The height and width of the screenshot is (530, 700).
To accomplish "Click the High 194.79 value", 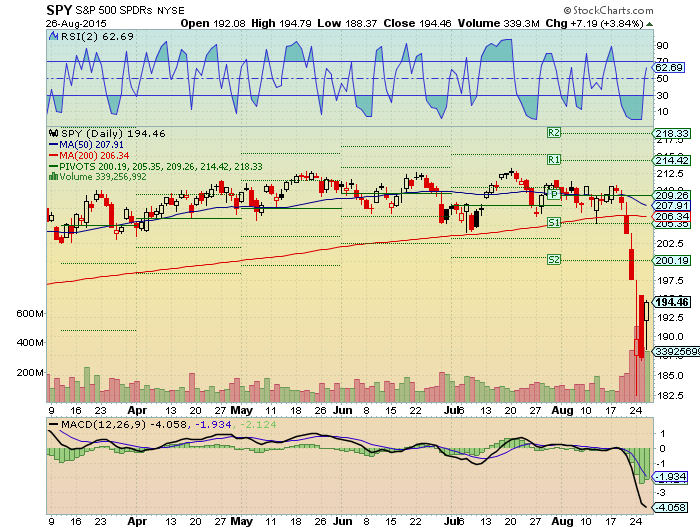I will click(281, 23).
